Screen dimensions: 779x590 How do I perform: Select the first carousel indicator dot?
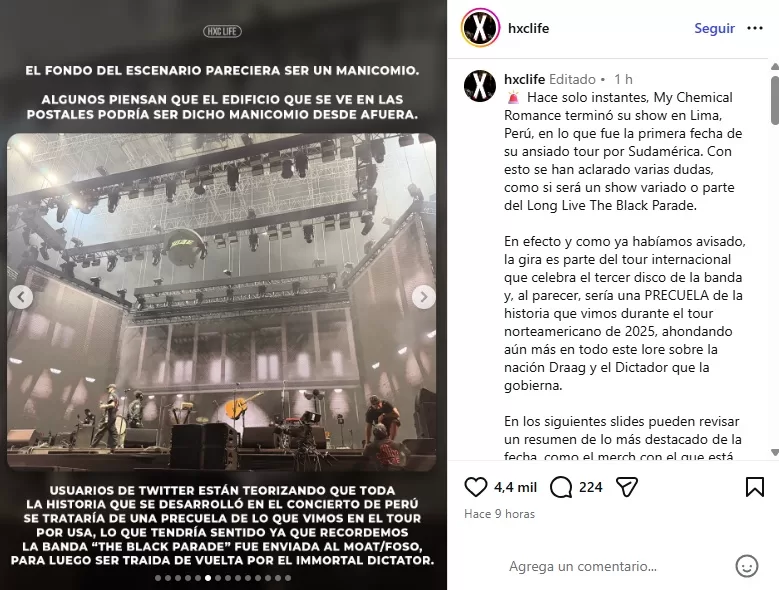(x=158, y=578)
